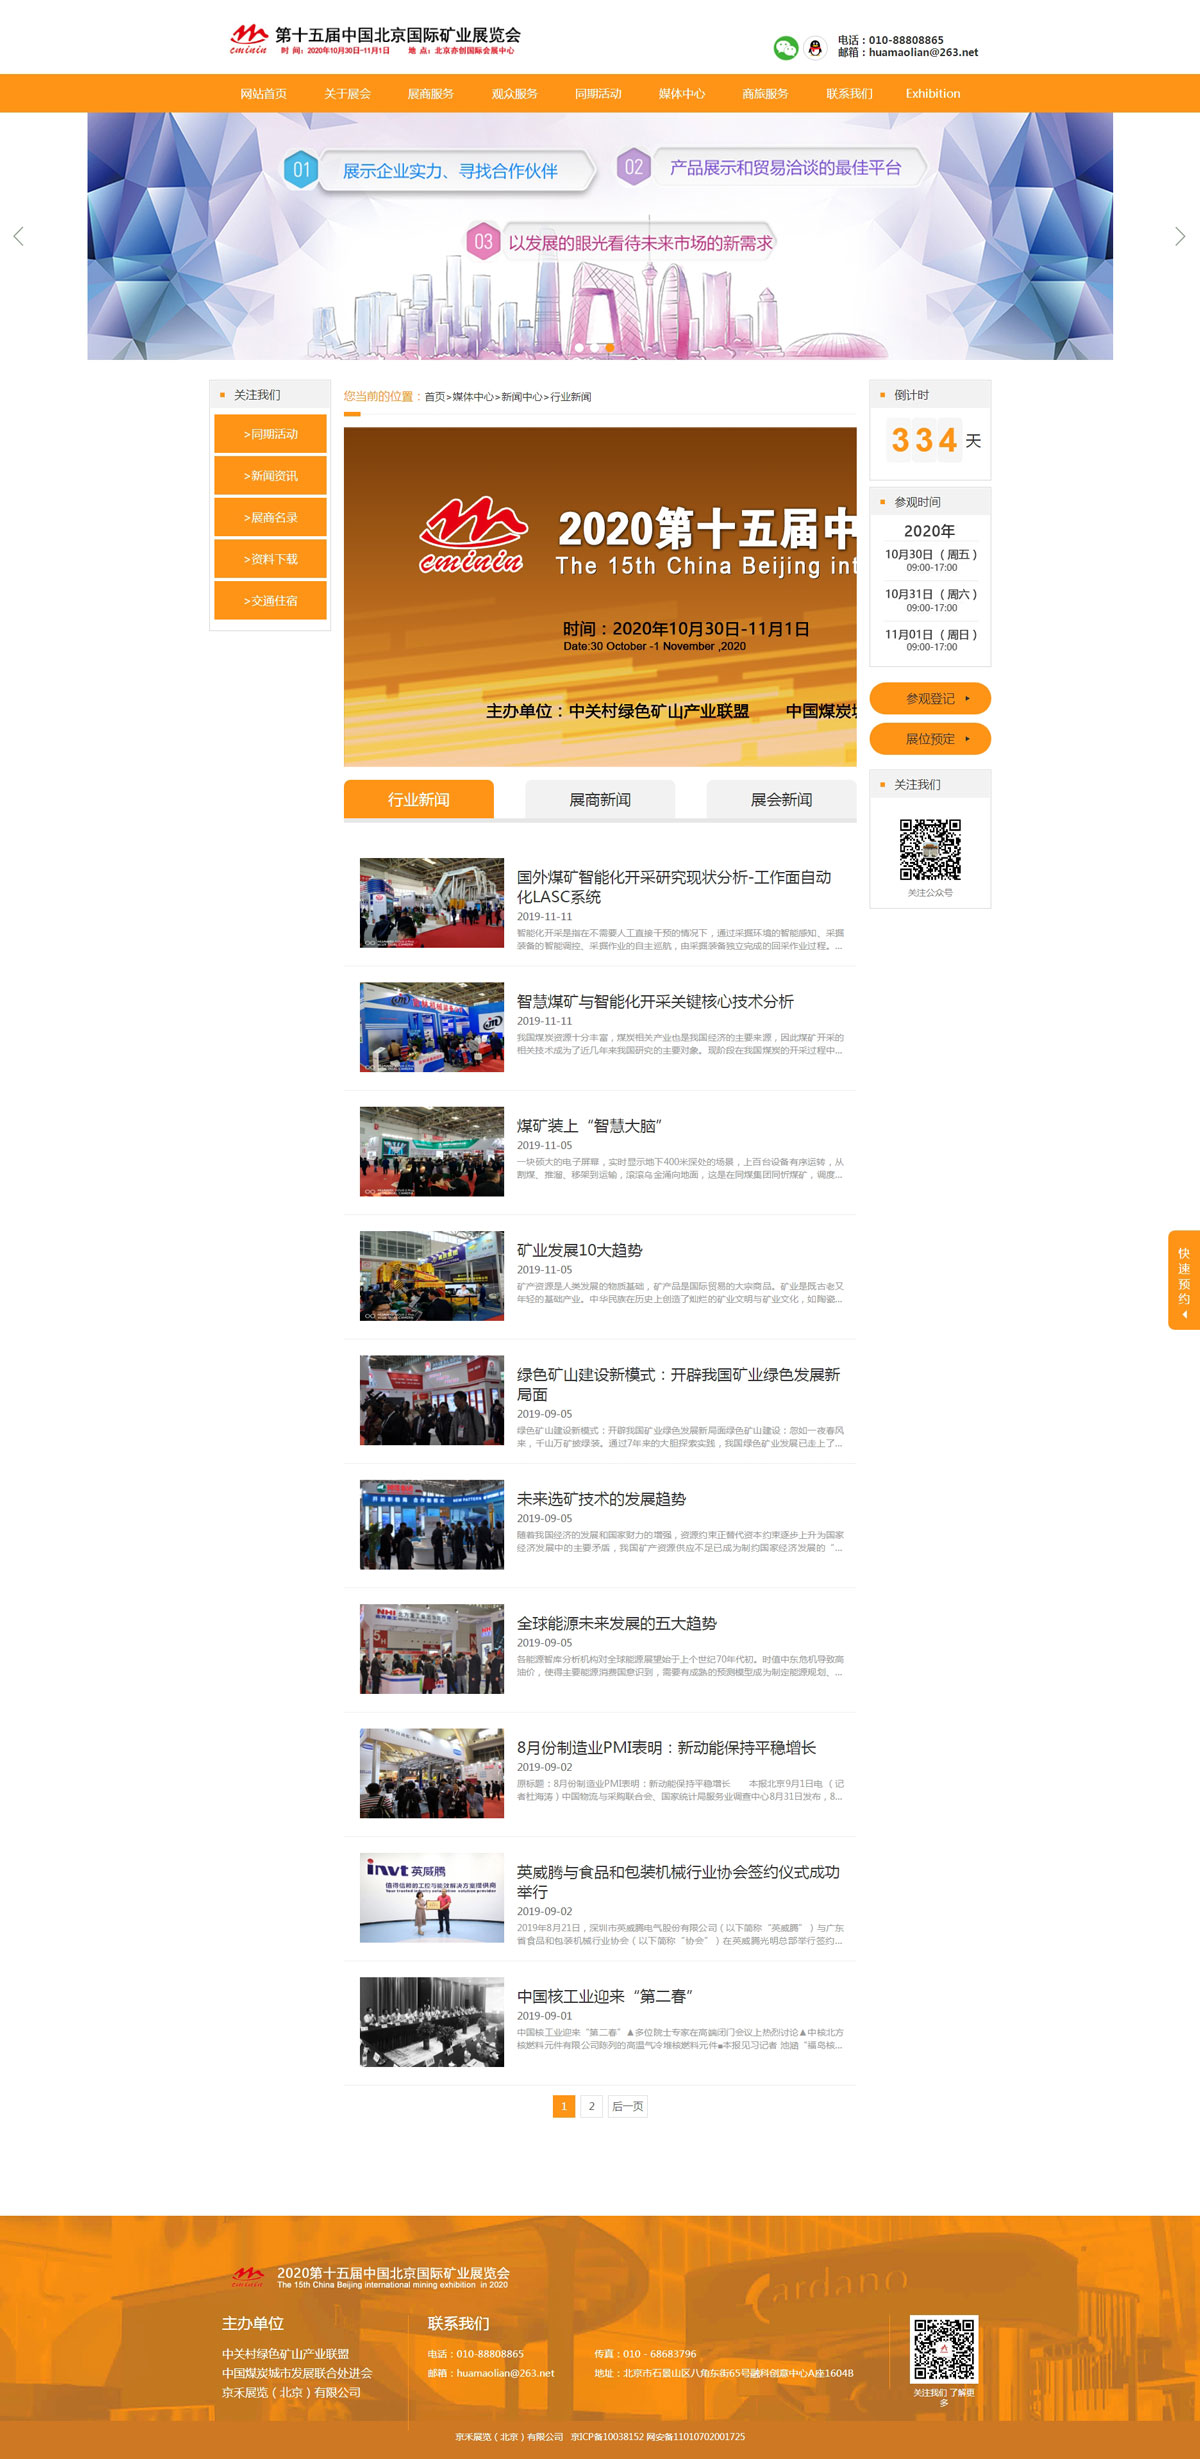Click the WeChat icon in header
The width and height of the screenshot is (1200, 2459).
786,47
